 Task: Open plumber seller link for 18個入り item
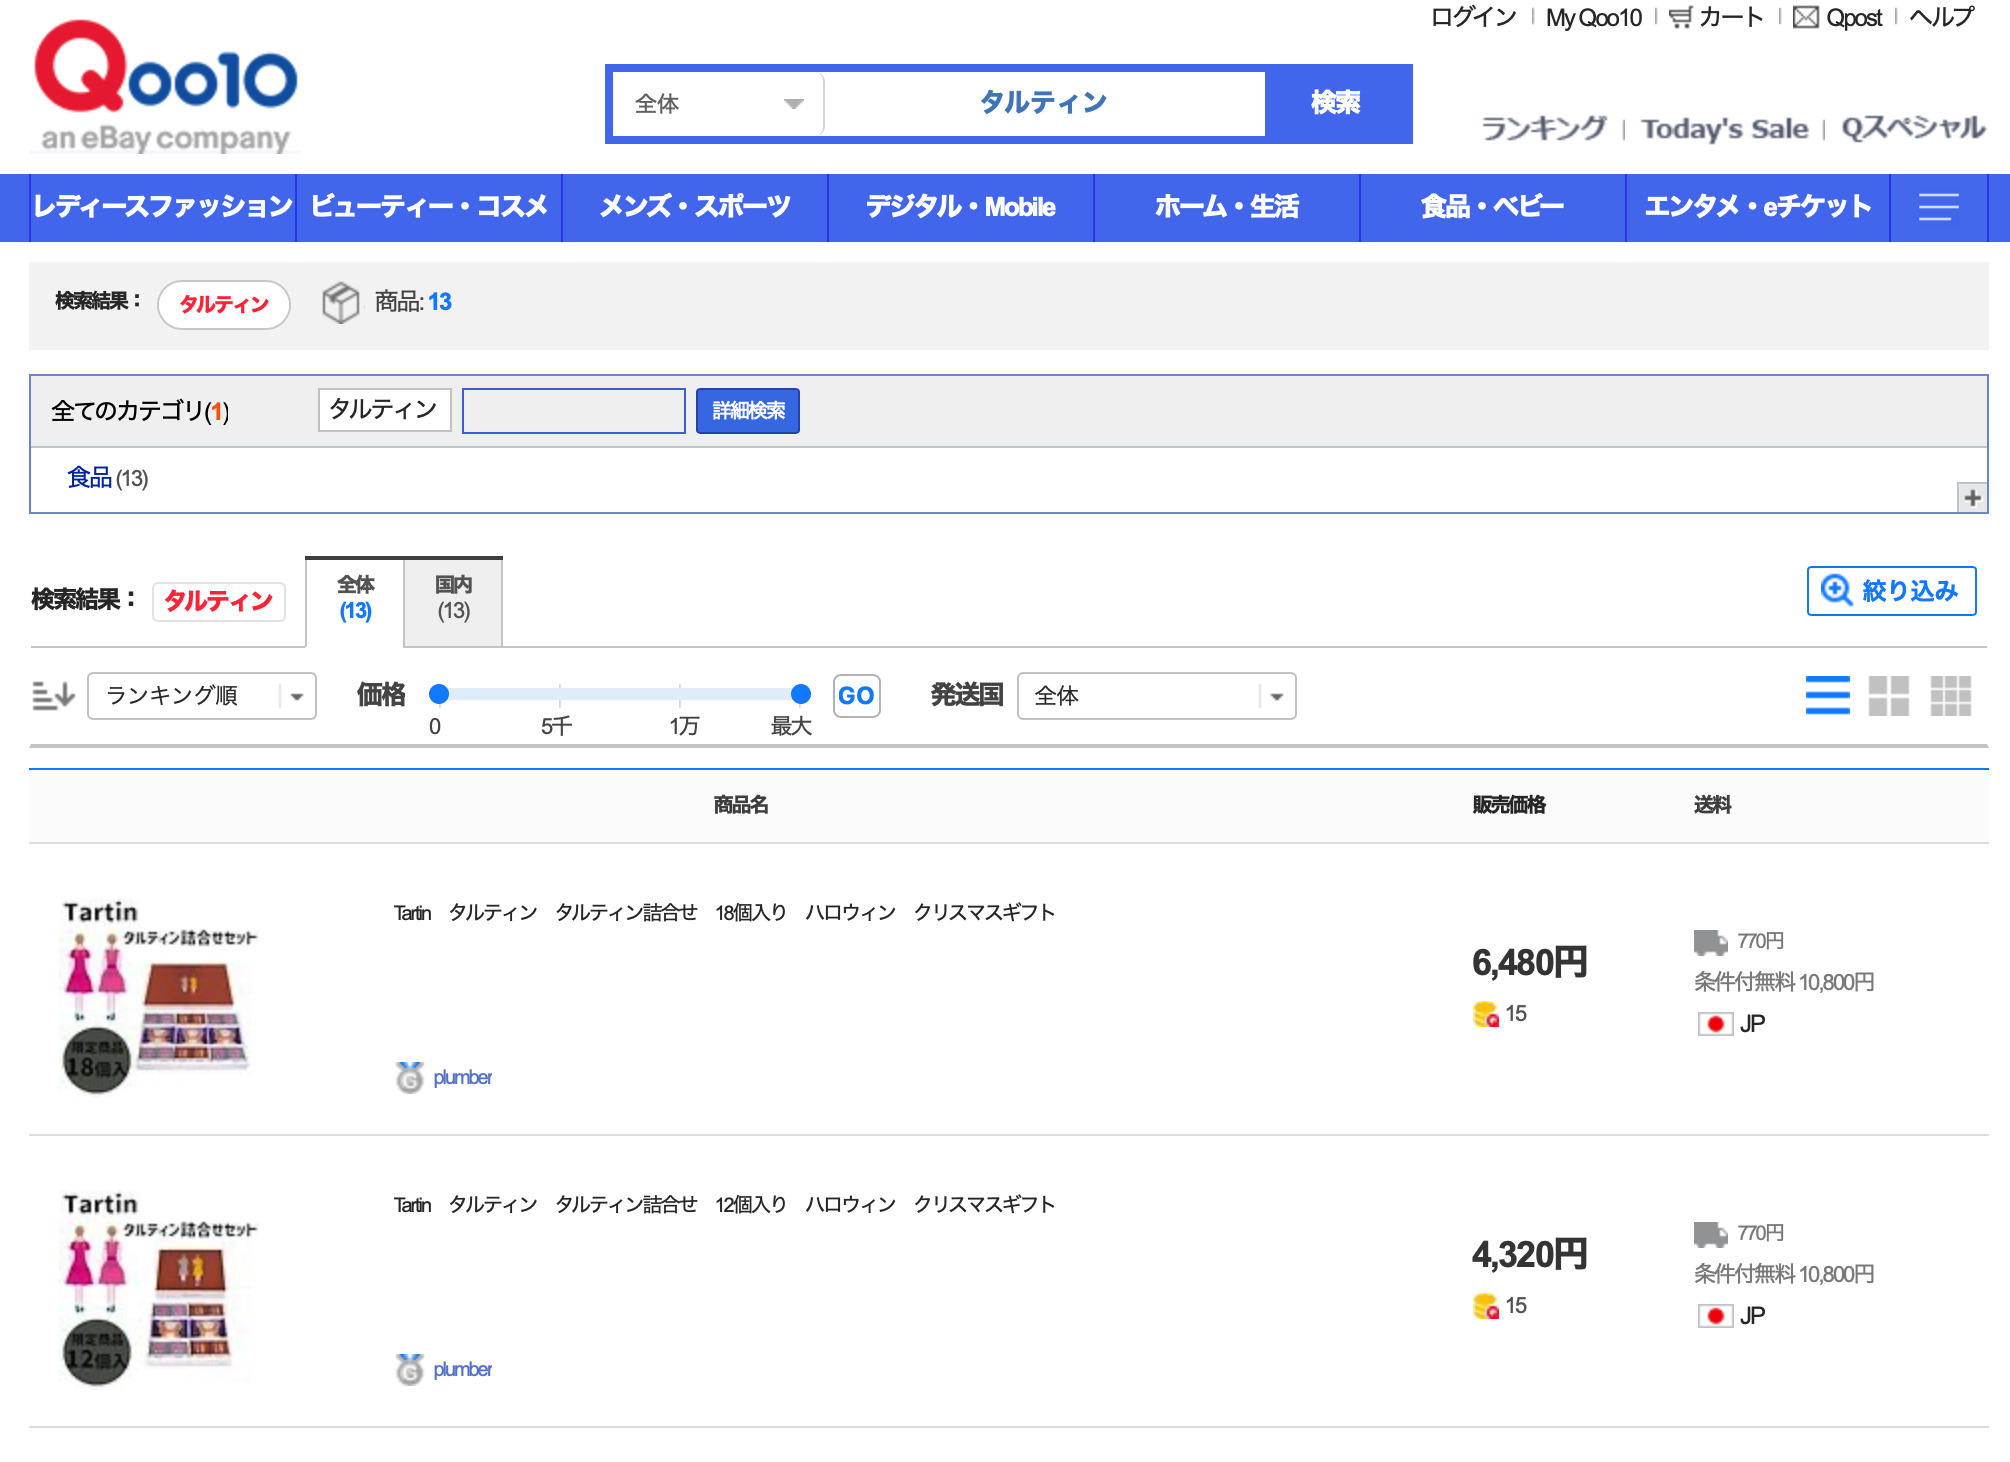coord(462,1077)
